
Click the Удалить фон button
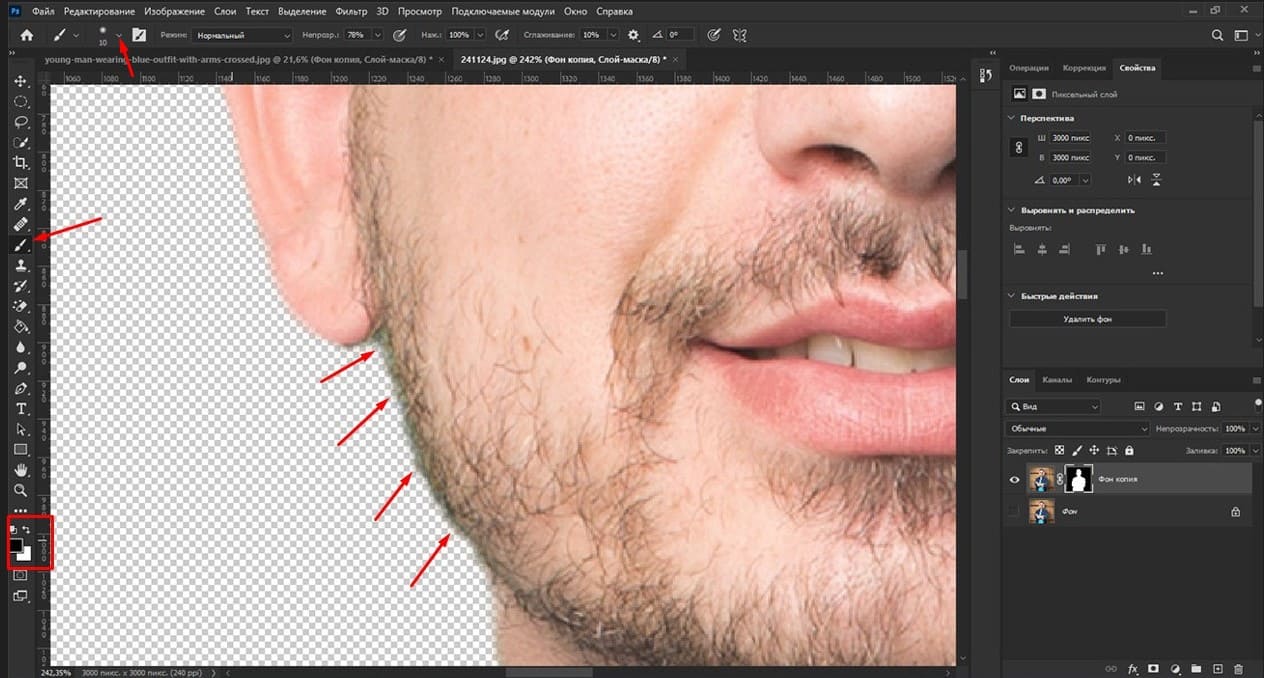coord(1087,319)
